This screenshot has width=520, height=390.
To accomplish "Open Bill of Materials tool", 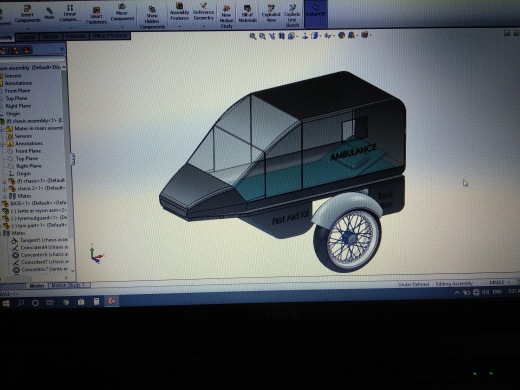I will [247, 14].
